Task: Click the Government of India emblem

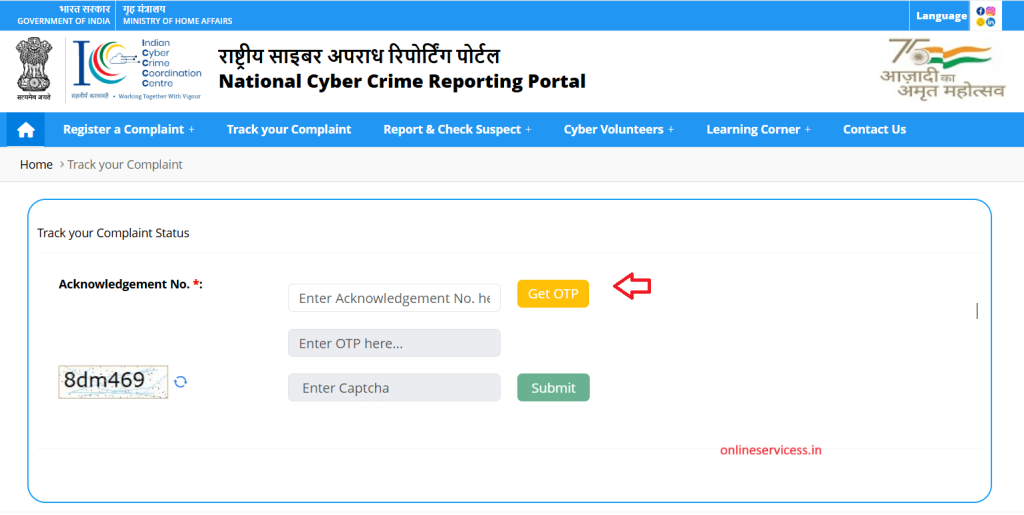Action: click(34, 69)
